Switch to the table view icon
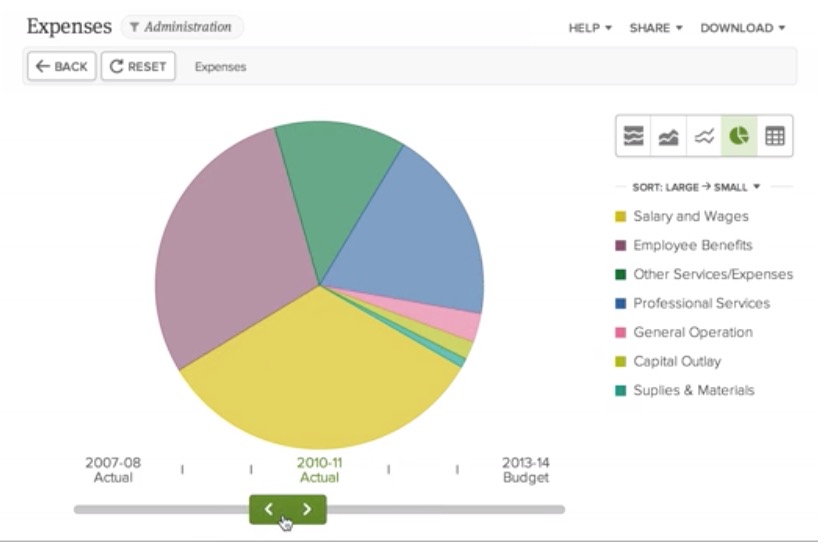This screenshot has height=552, width=828. 775,136
